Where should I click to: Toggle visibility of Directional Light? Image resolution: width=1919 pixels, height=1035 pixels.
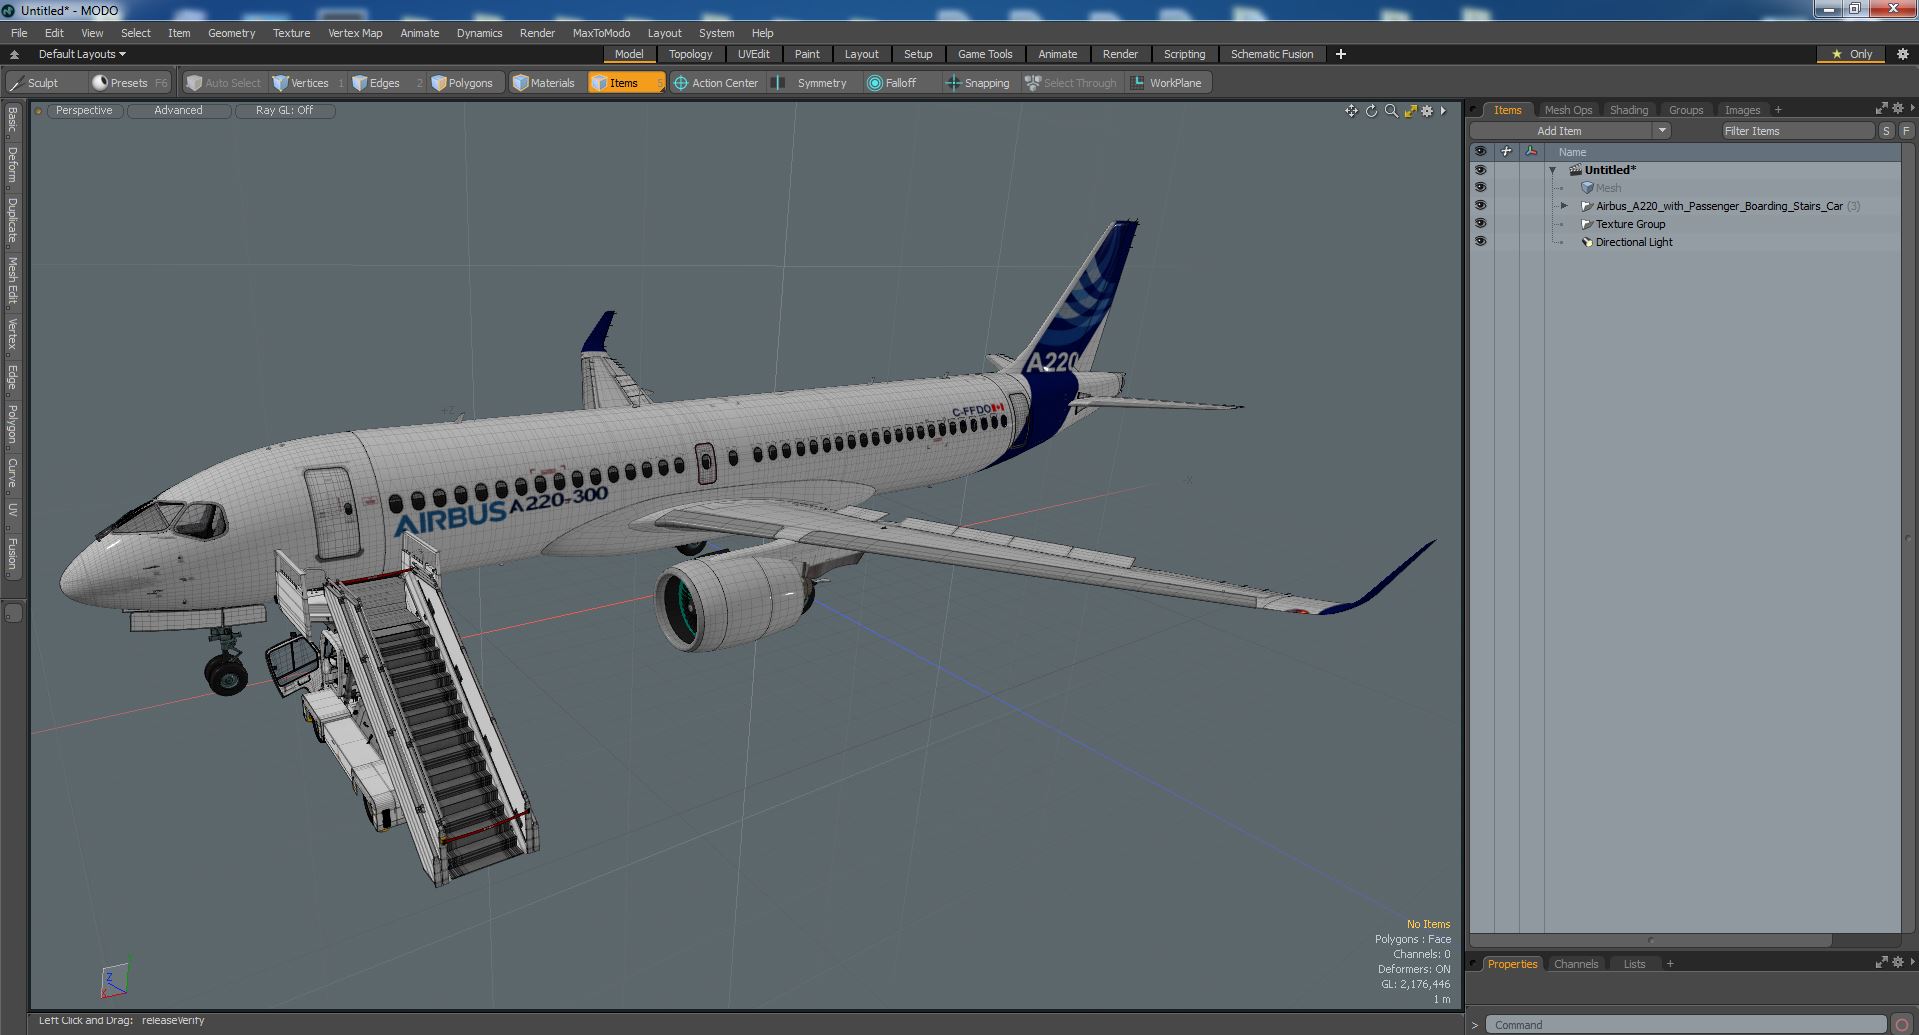coord(1480,242)
